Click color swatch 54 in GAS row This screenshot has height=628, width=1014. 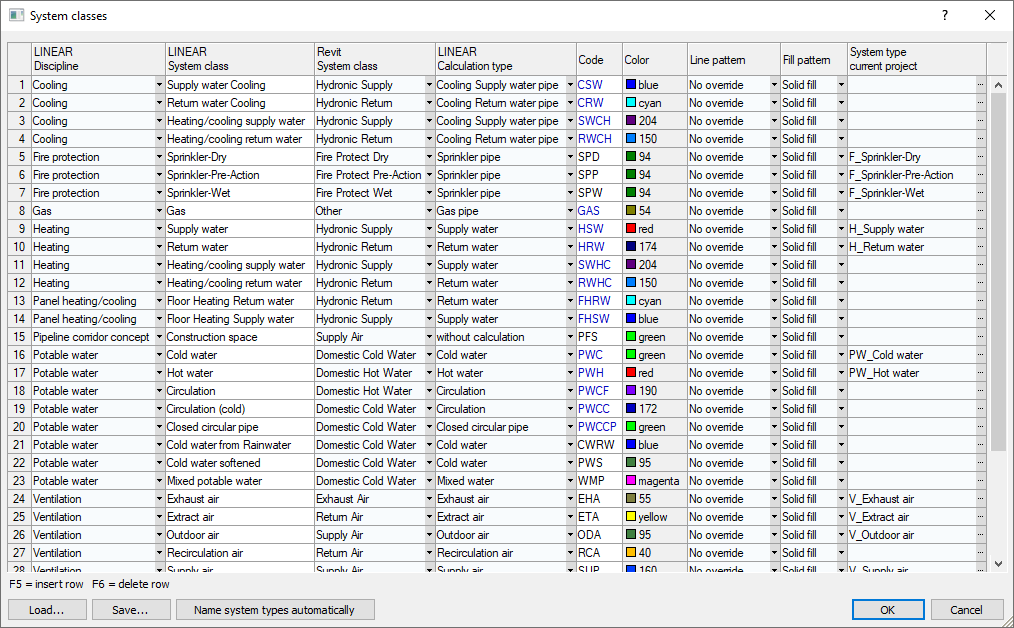(631, 211)
